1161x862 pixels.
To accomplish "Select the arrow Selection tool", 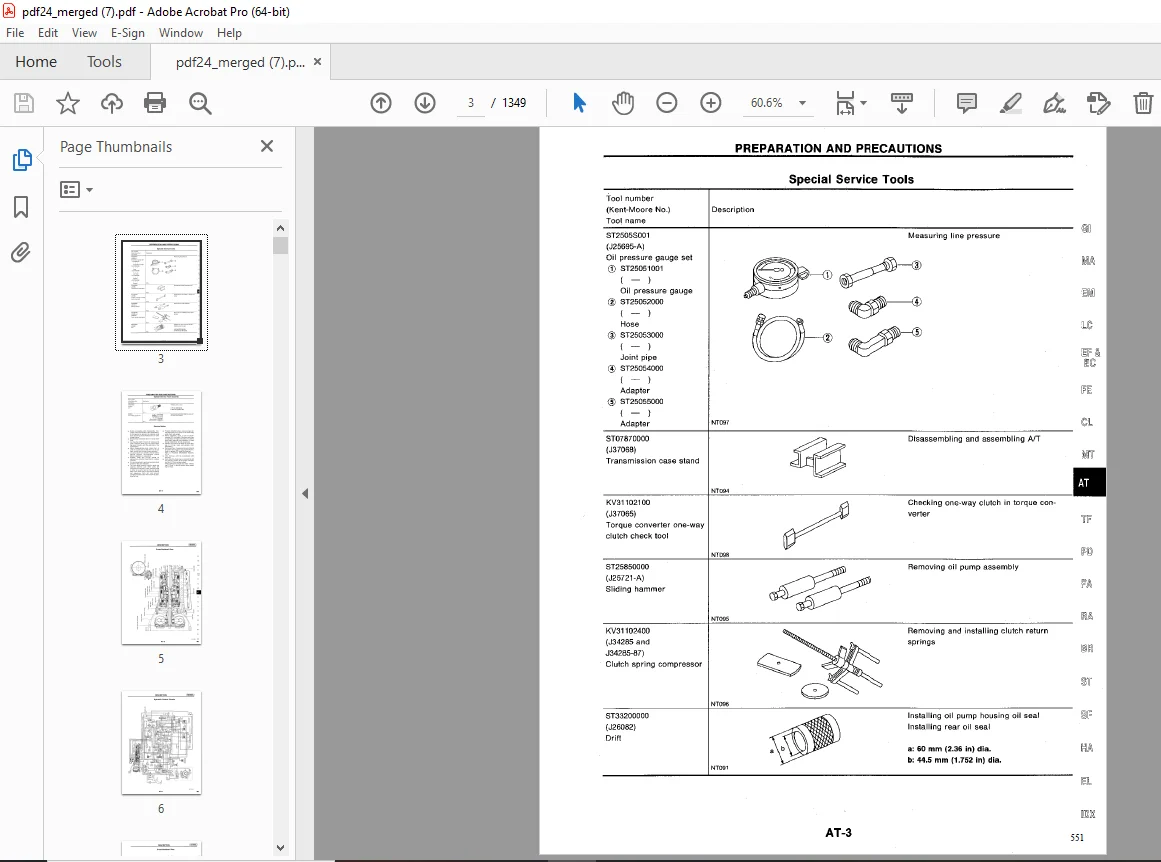I will tap(579, 103).
